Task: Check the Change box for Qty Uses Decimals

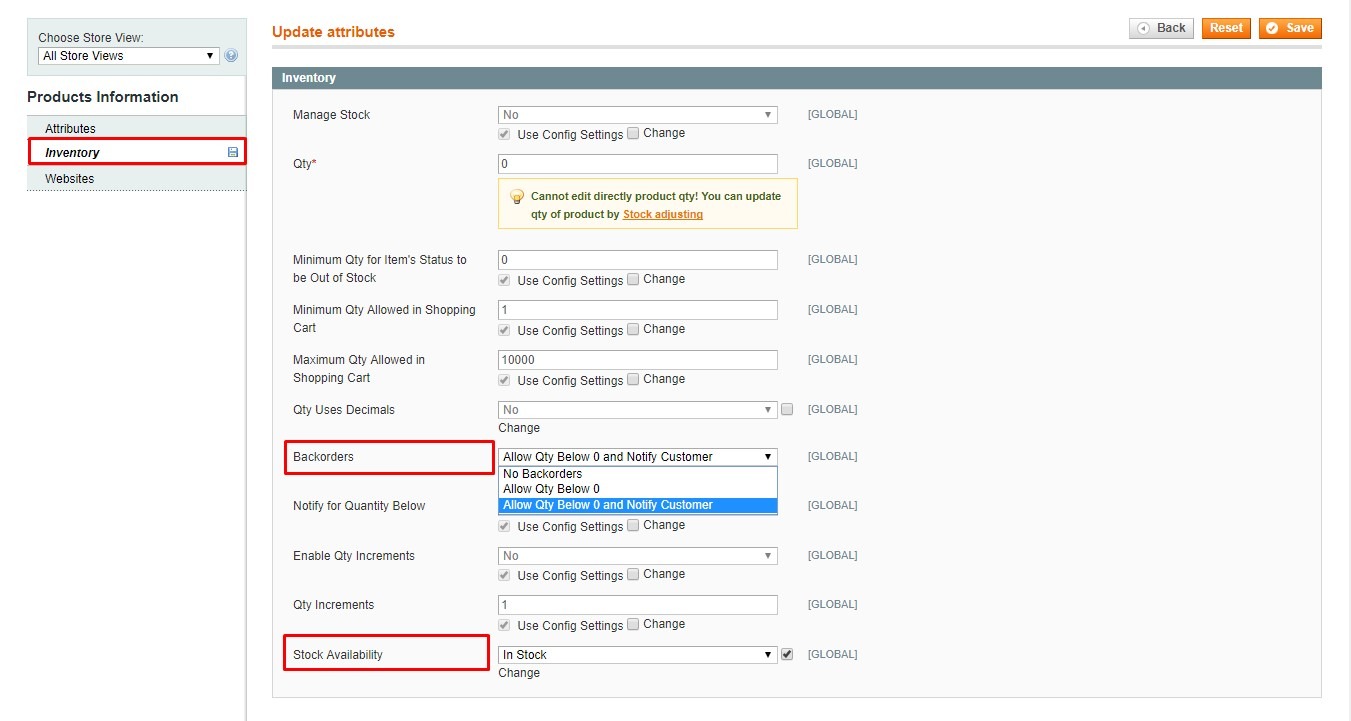Action: pos(787,409)
